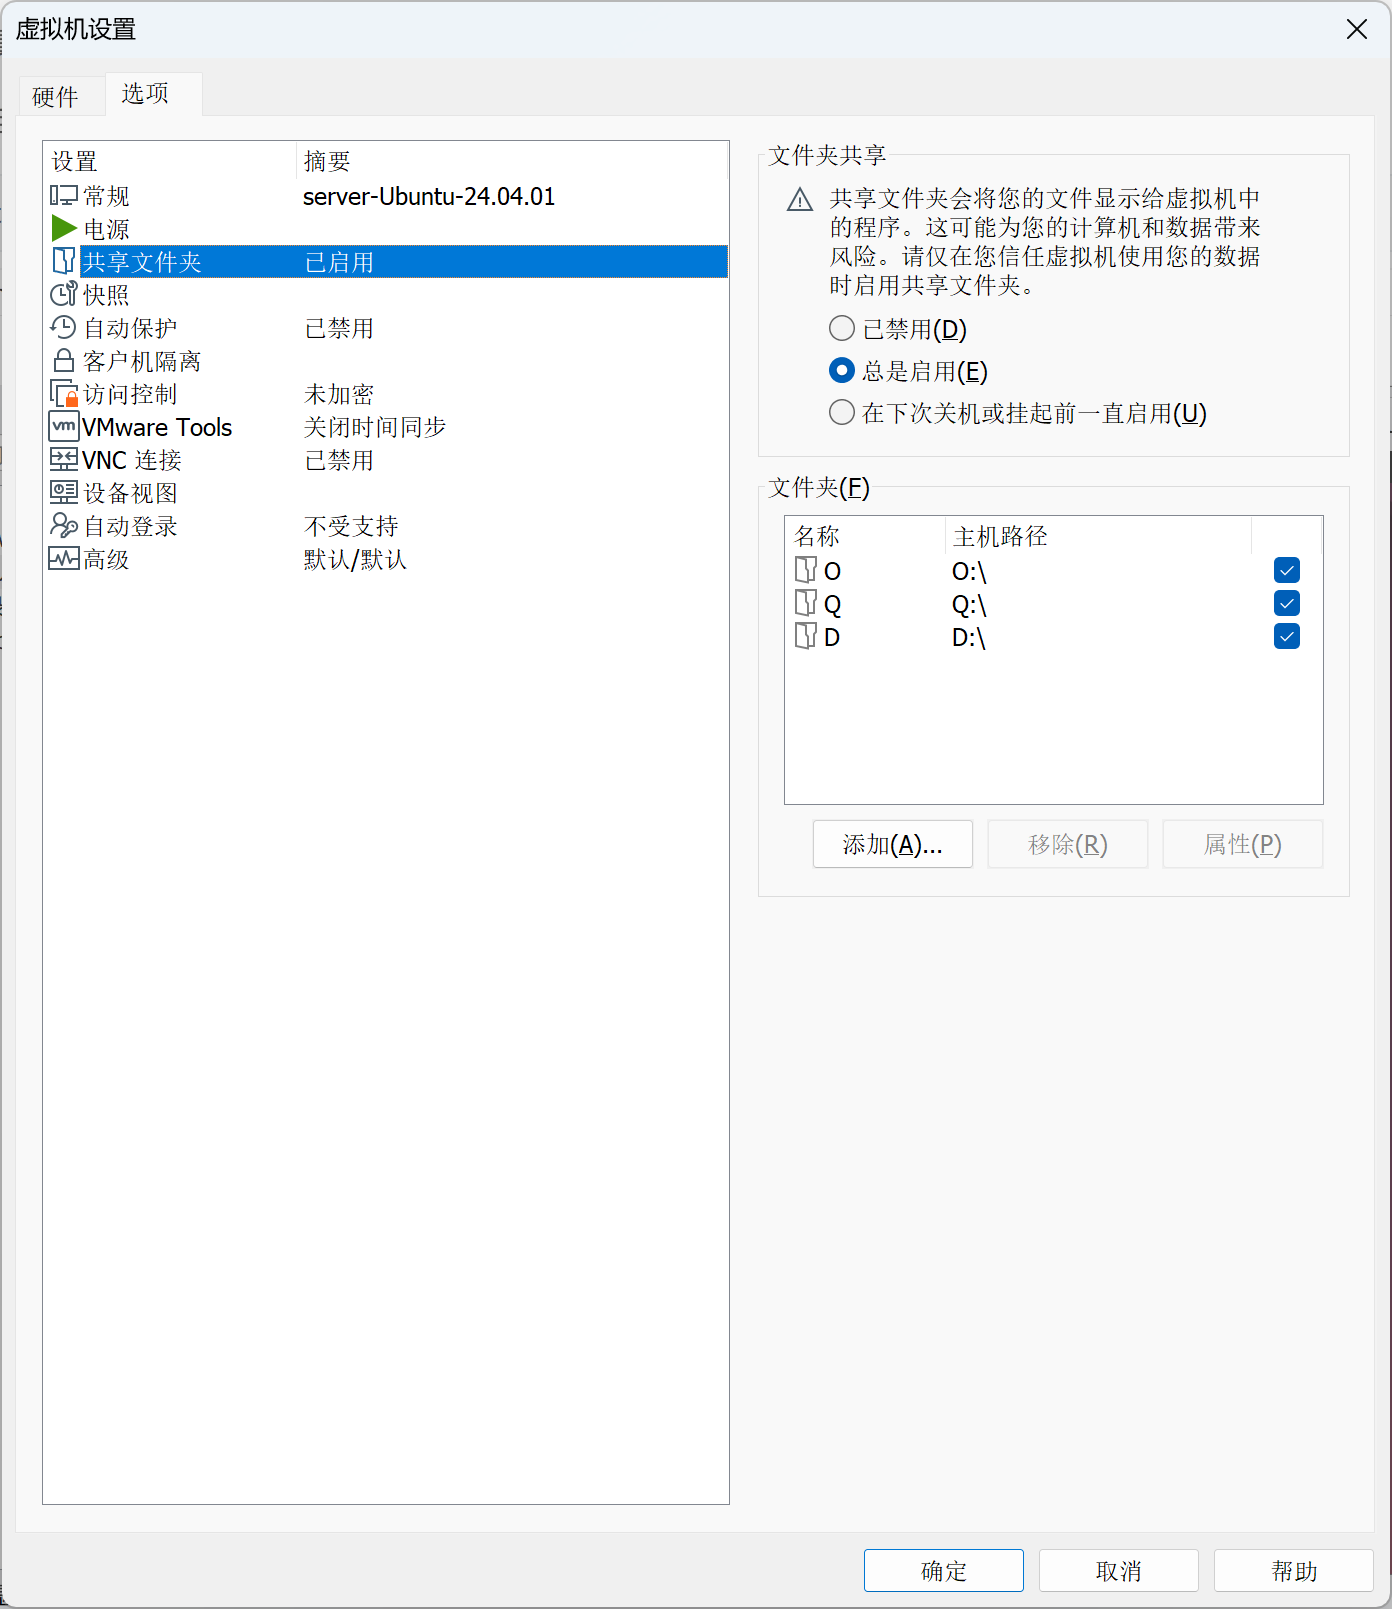
Task: Click the 添加(A)... add folder button
Action: 892,845
